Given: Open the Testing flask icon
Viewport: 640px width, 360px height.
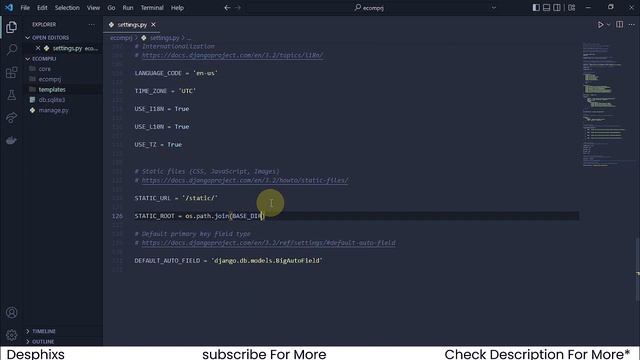Looking at the screenshot, I should (x=11, y=95).
